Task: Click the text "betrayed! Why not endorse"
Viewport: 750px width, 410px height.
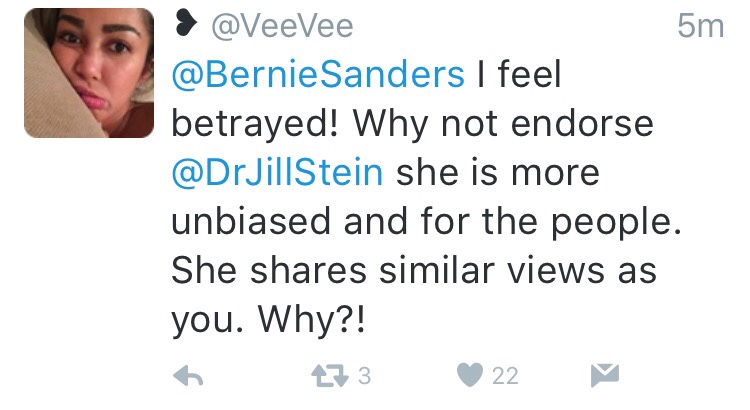Action: 412,122
